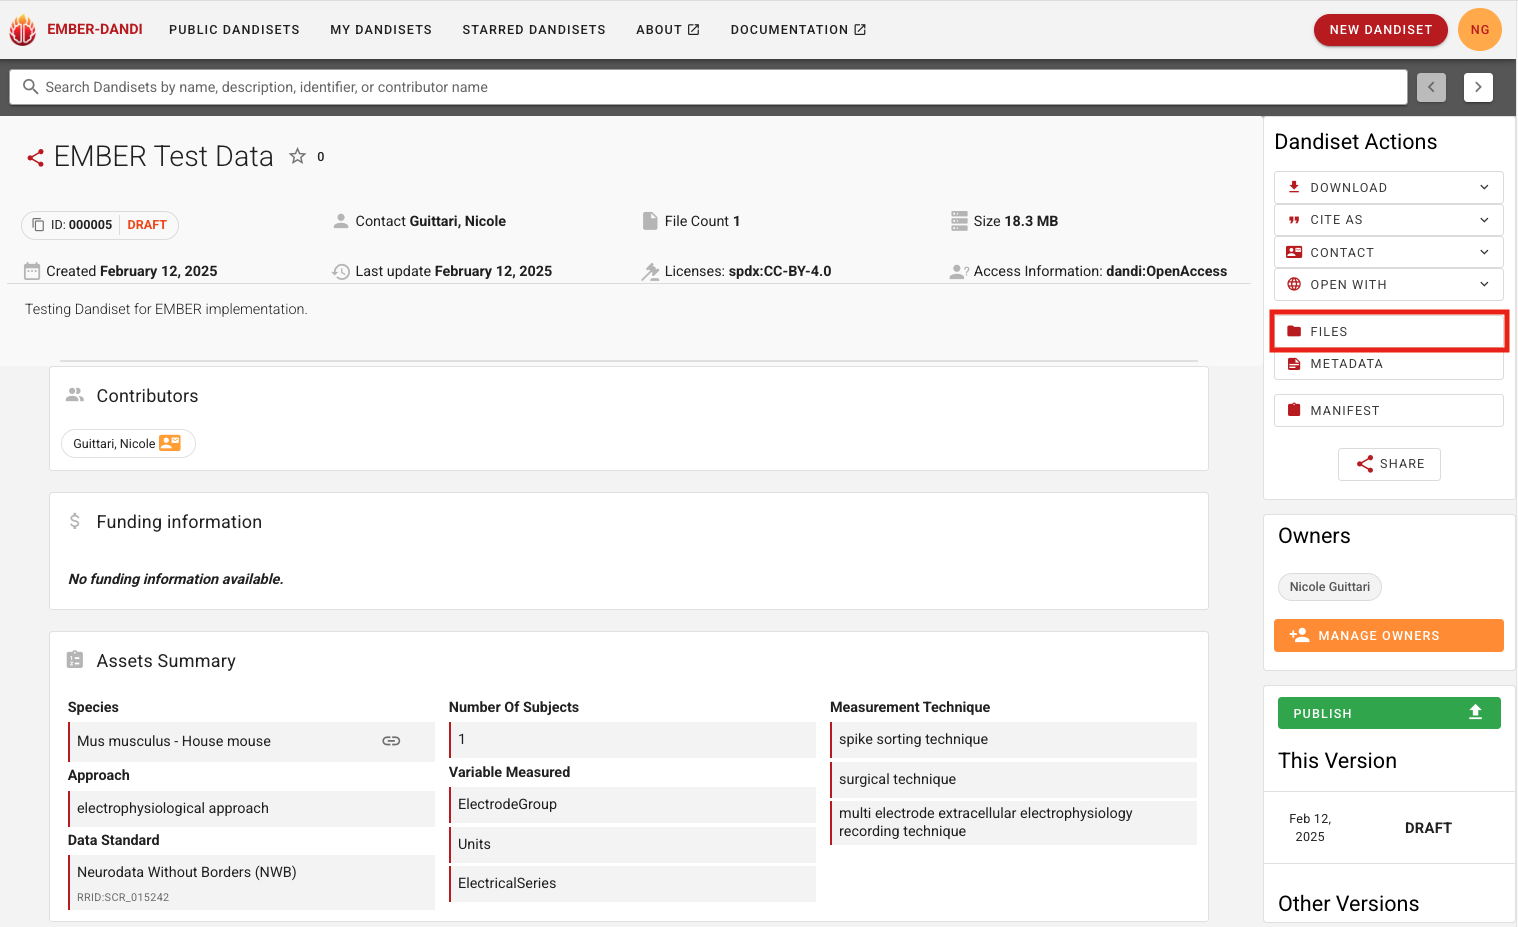Click 'surgical technique' entry
1518x927 pixels.
[x=1013, y=779]
